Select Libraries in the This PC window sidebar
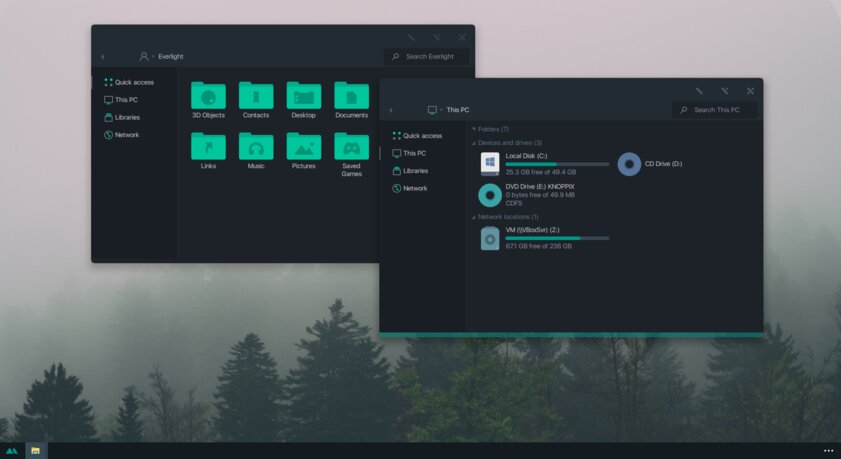 (415, 171)
